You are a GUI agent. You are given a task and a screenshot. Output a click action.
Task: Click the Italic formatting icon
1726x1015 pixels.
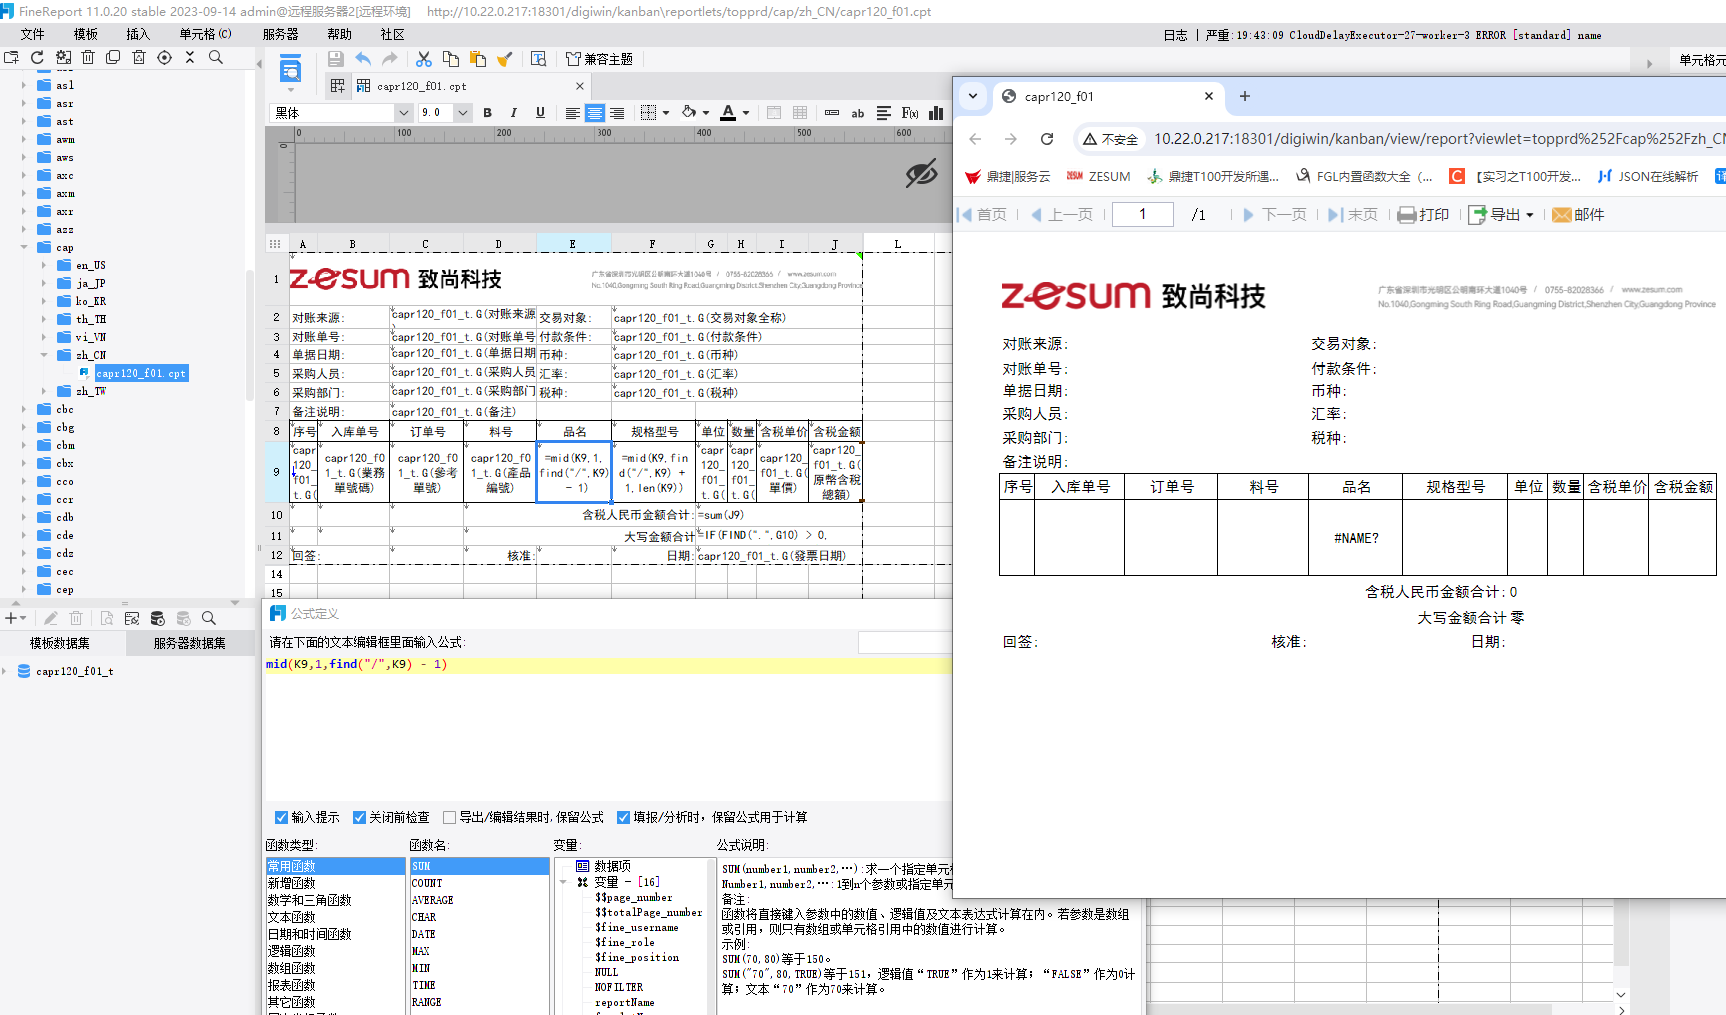(513, 113)
